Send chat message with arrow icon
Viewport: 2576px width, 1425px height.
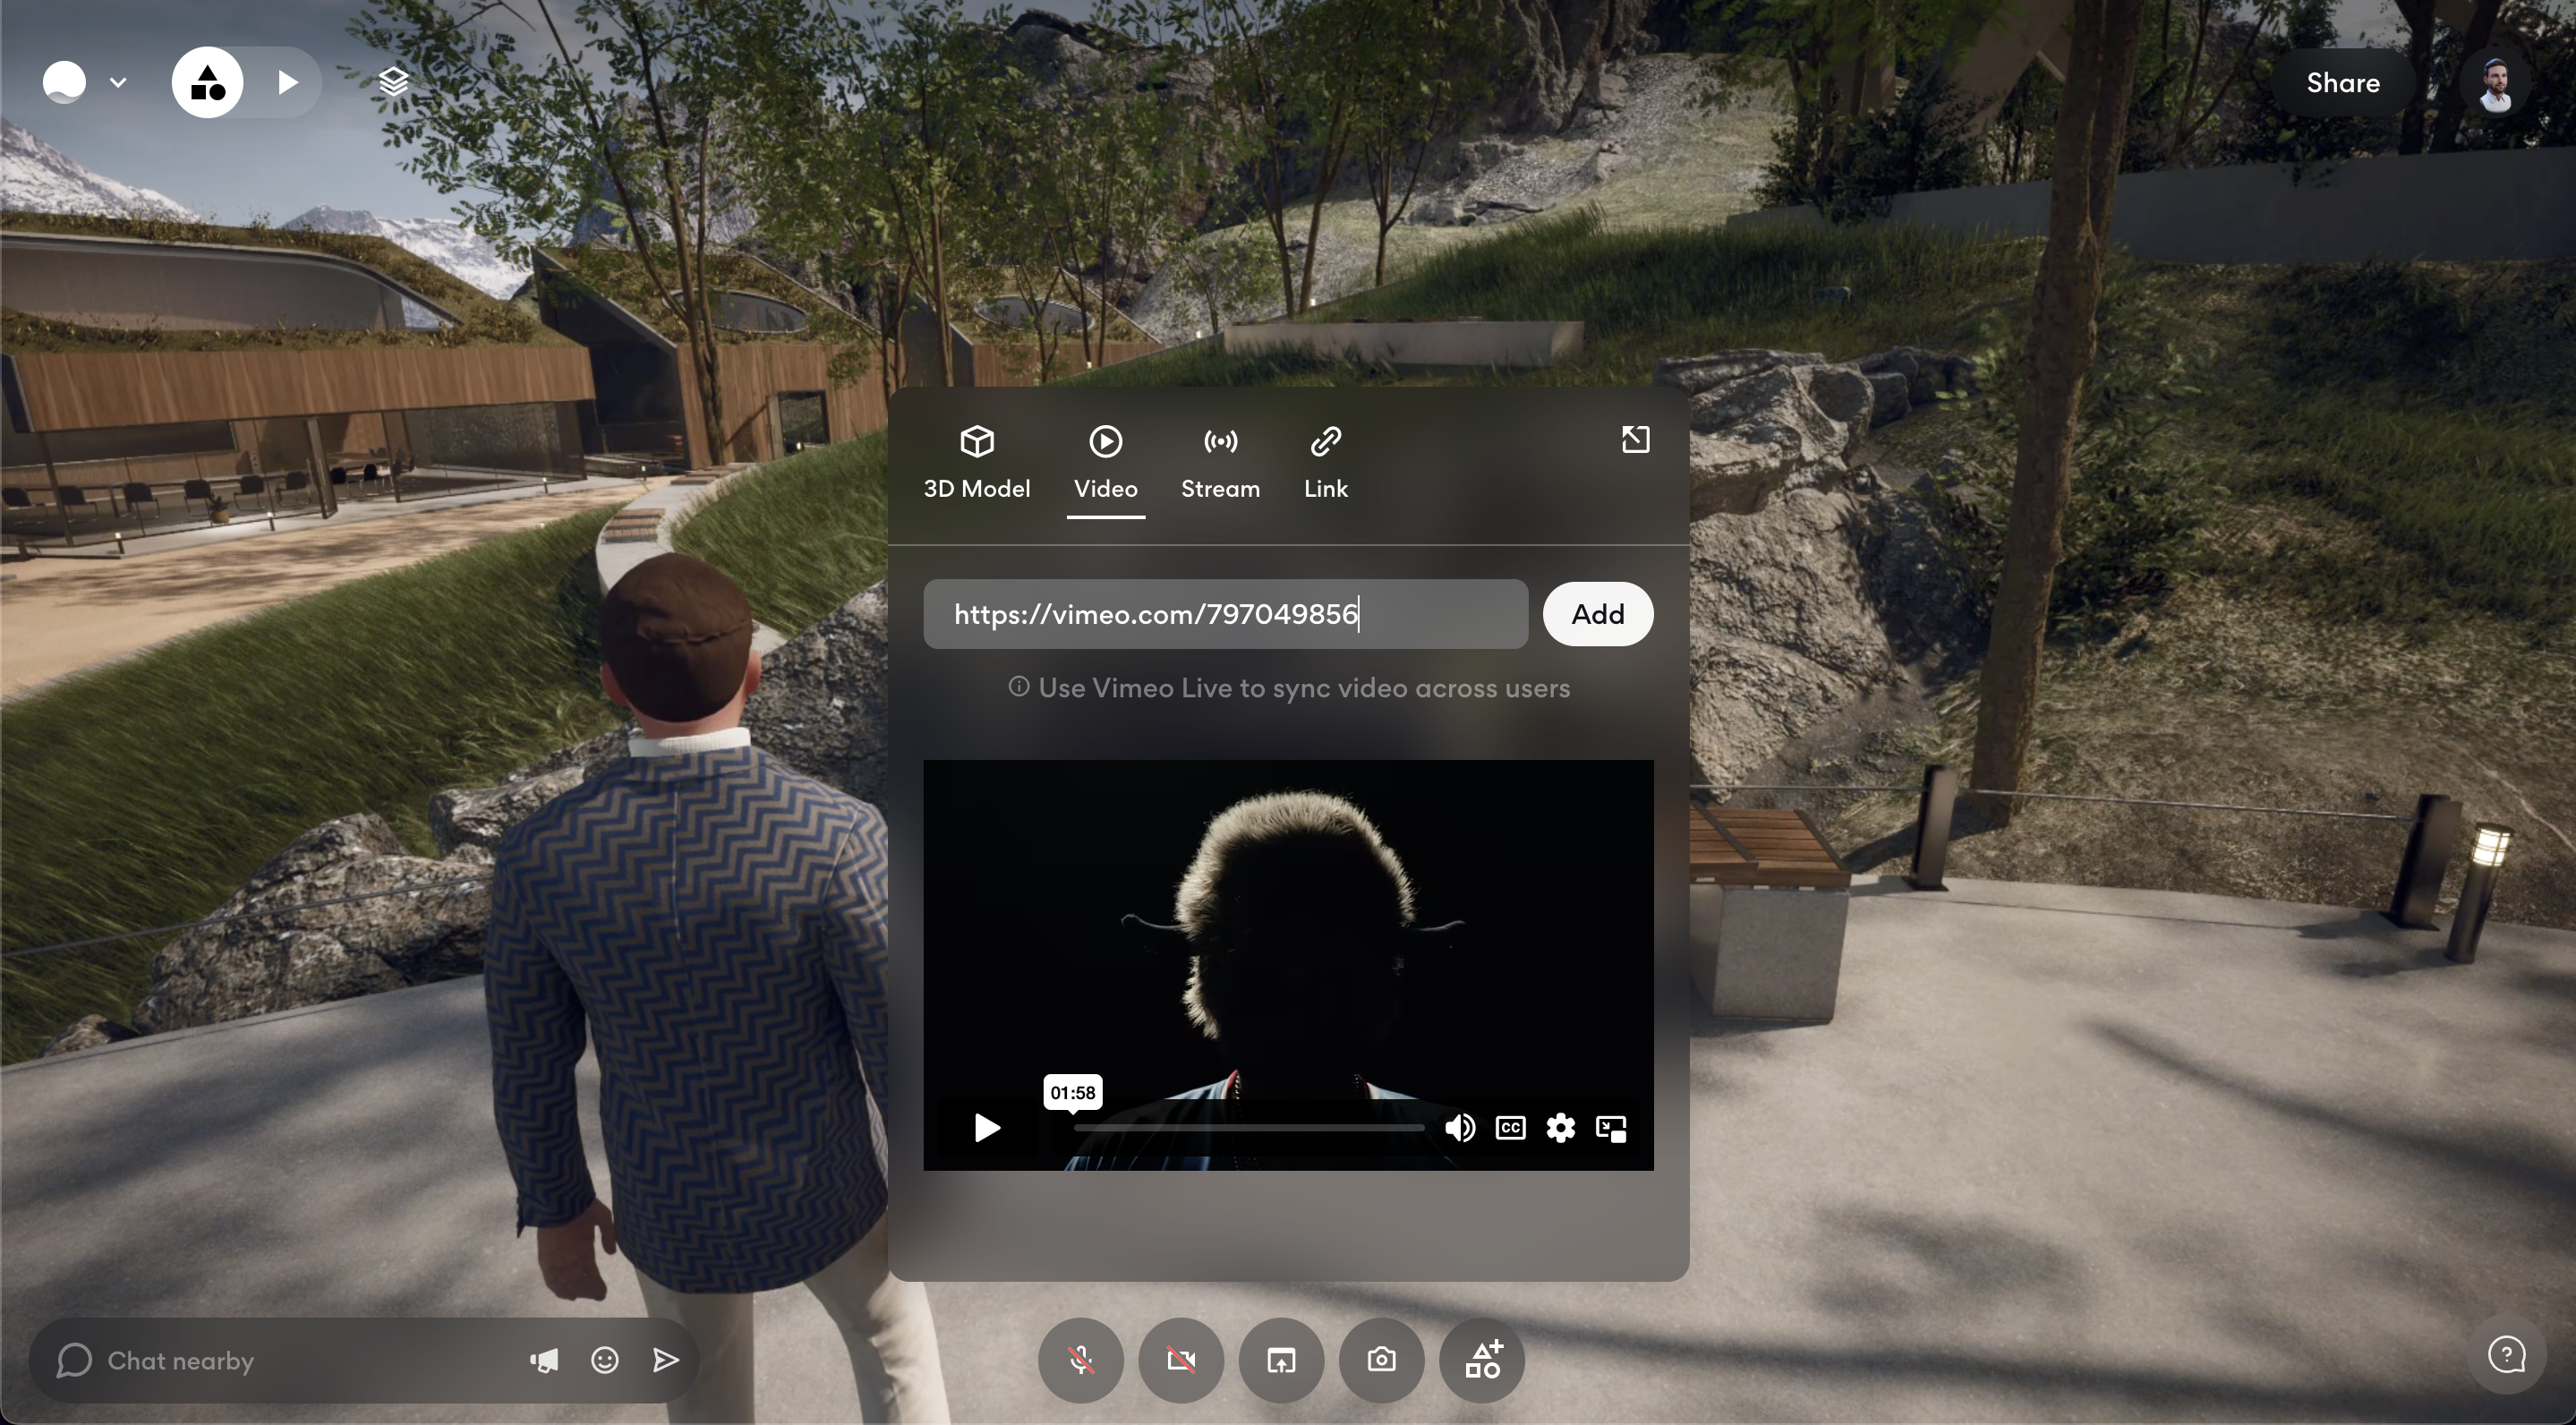666,1360
